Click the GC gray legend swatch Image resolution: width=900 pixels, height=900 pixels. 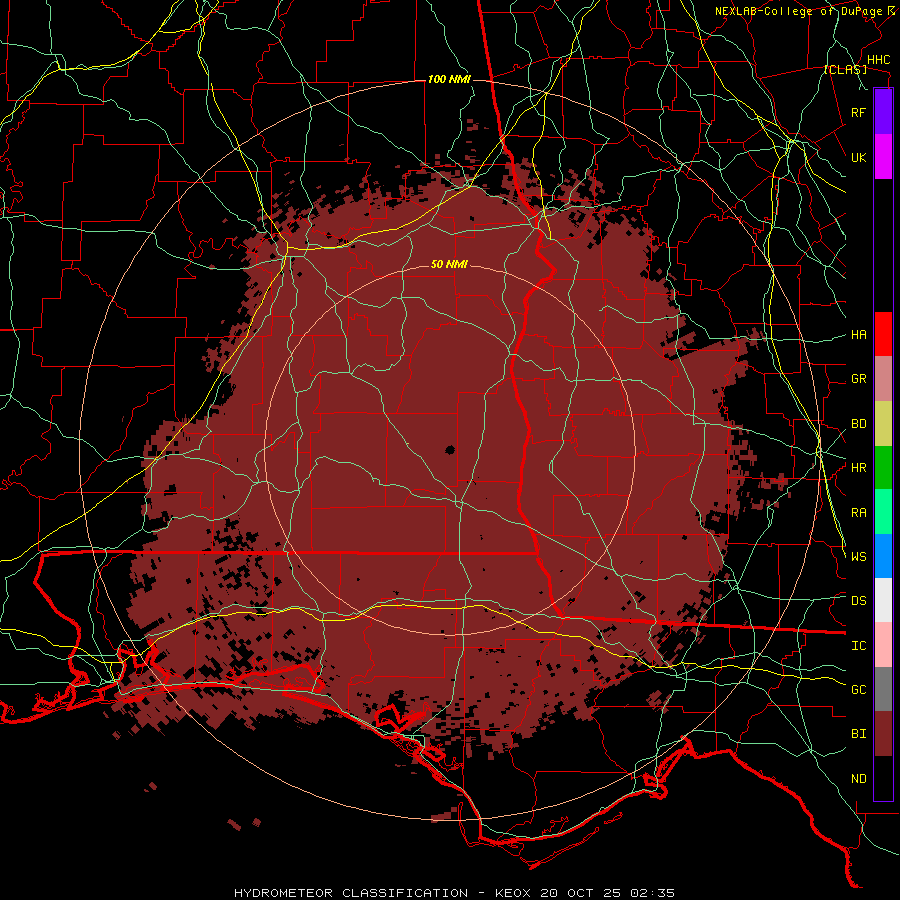[x=883, y=689]
